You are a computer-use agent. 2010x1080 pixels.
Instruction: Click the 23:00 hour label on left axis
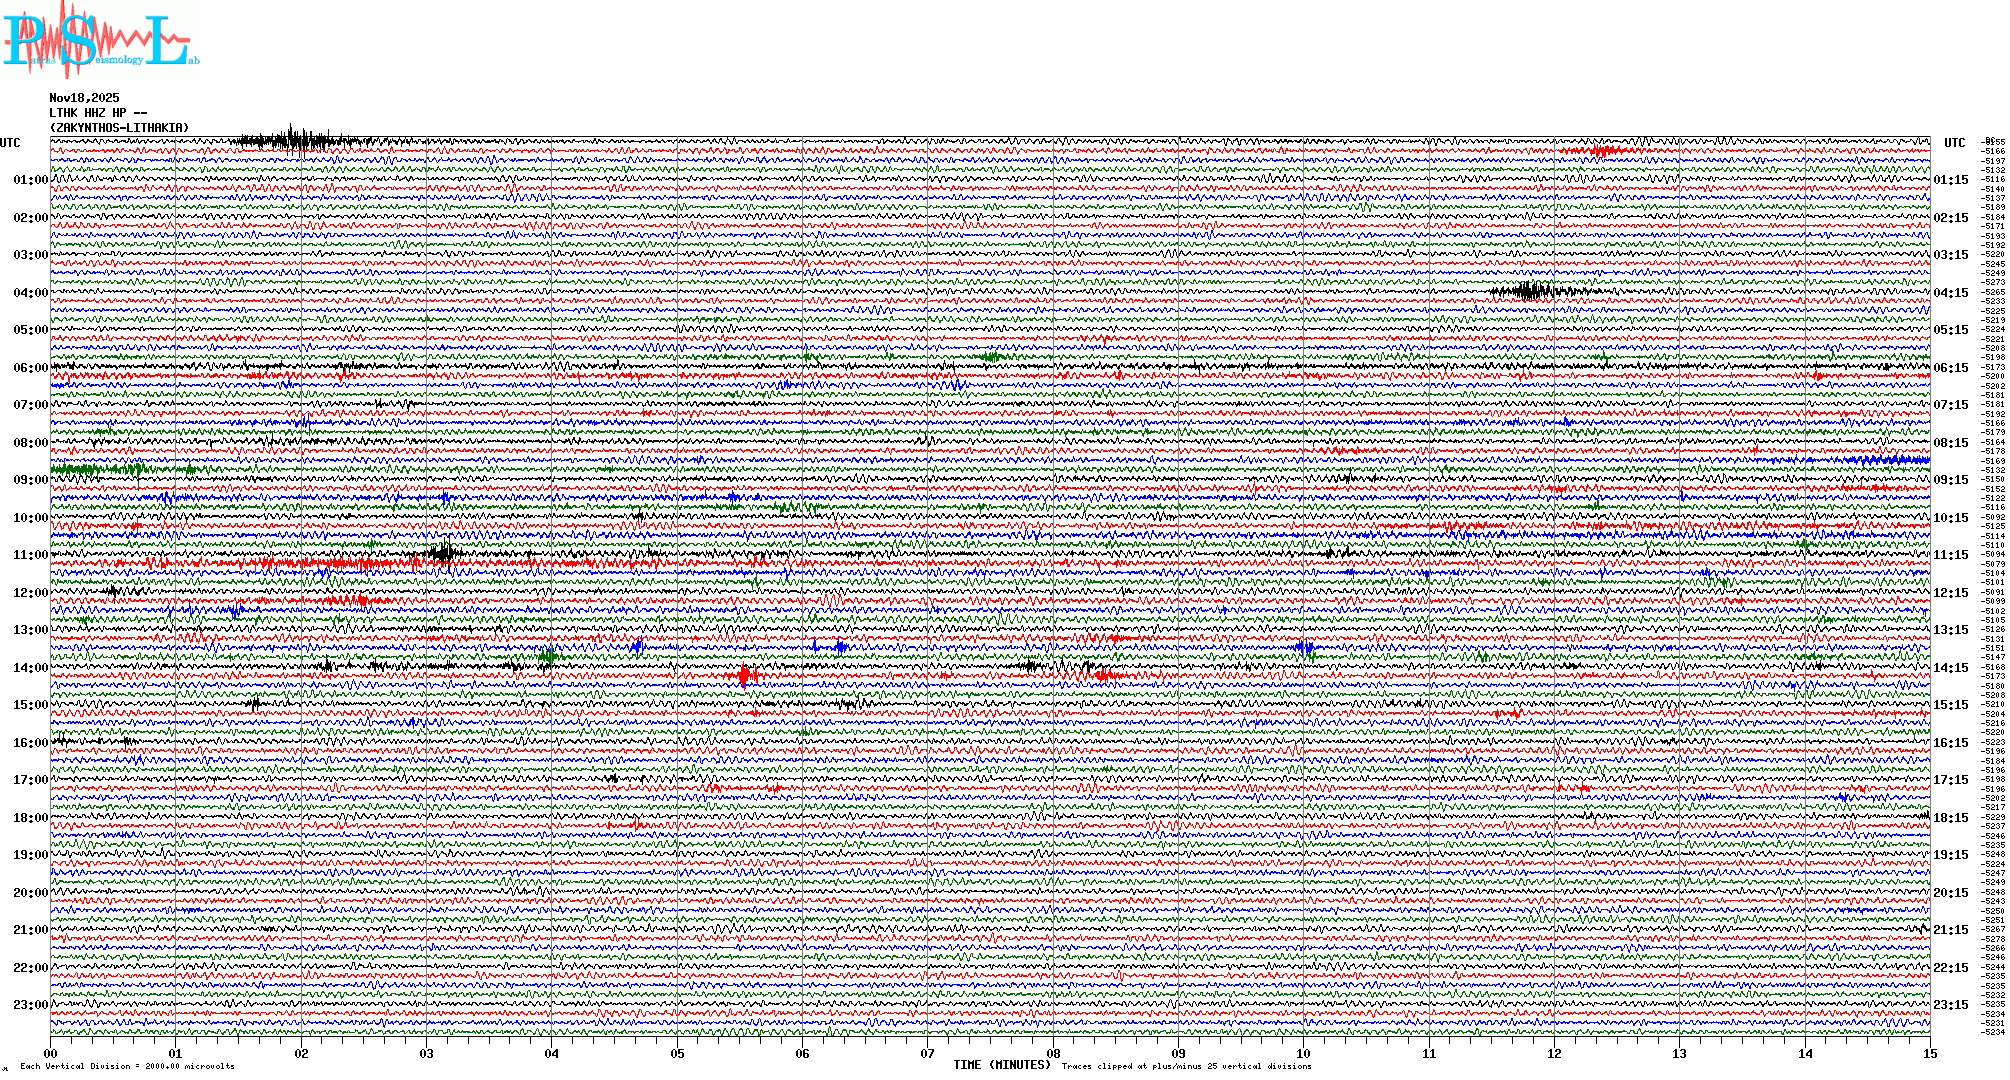(30, 1005)
